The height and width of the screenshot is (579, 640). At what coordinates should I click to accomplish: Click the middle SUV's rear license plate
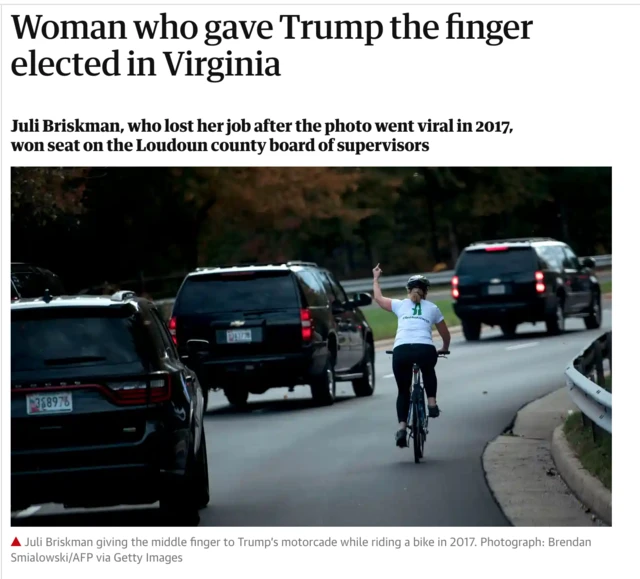pyautogui.click(x=239, y=336)
